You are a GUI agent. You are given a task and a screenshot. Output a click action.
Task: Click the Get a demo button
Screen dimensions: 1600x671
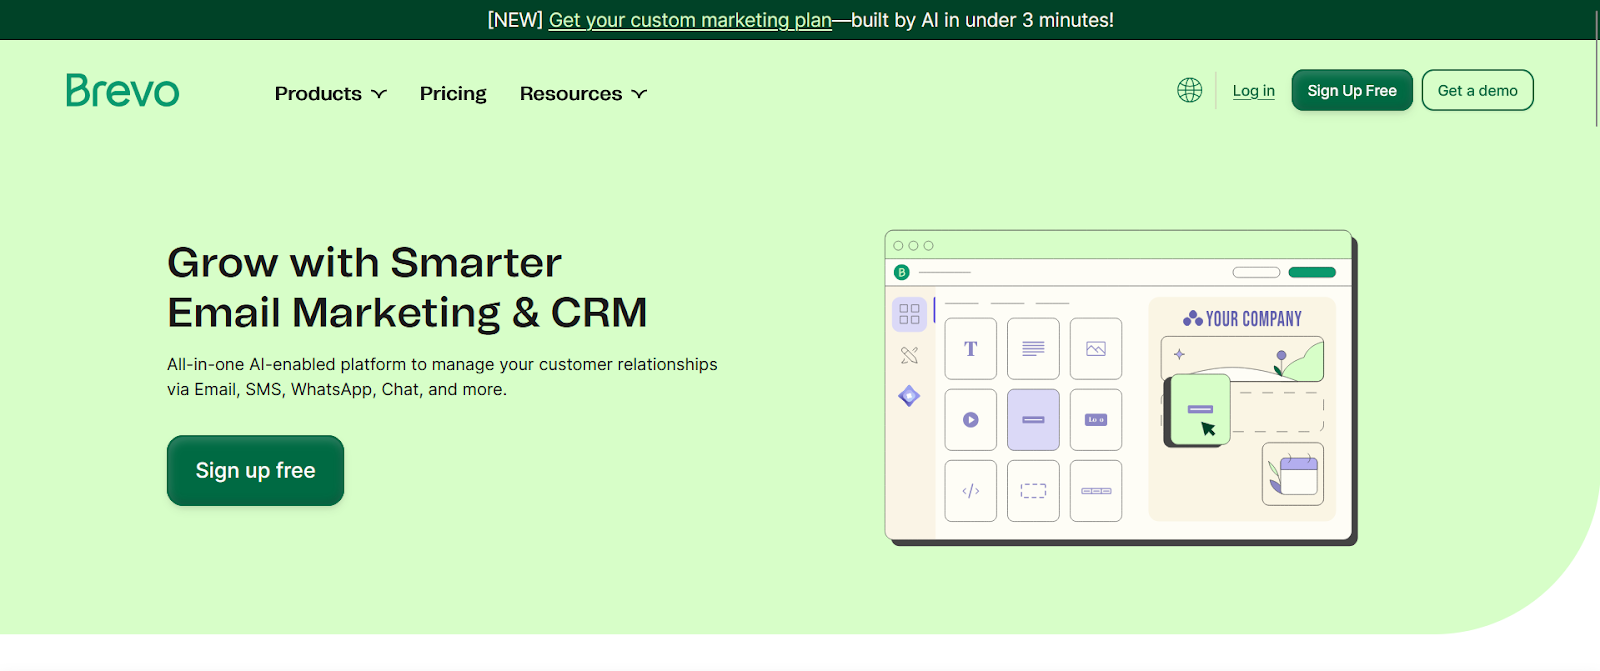pos(1477,90)
